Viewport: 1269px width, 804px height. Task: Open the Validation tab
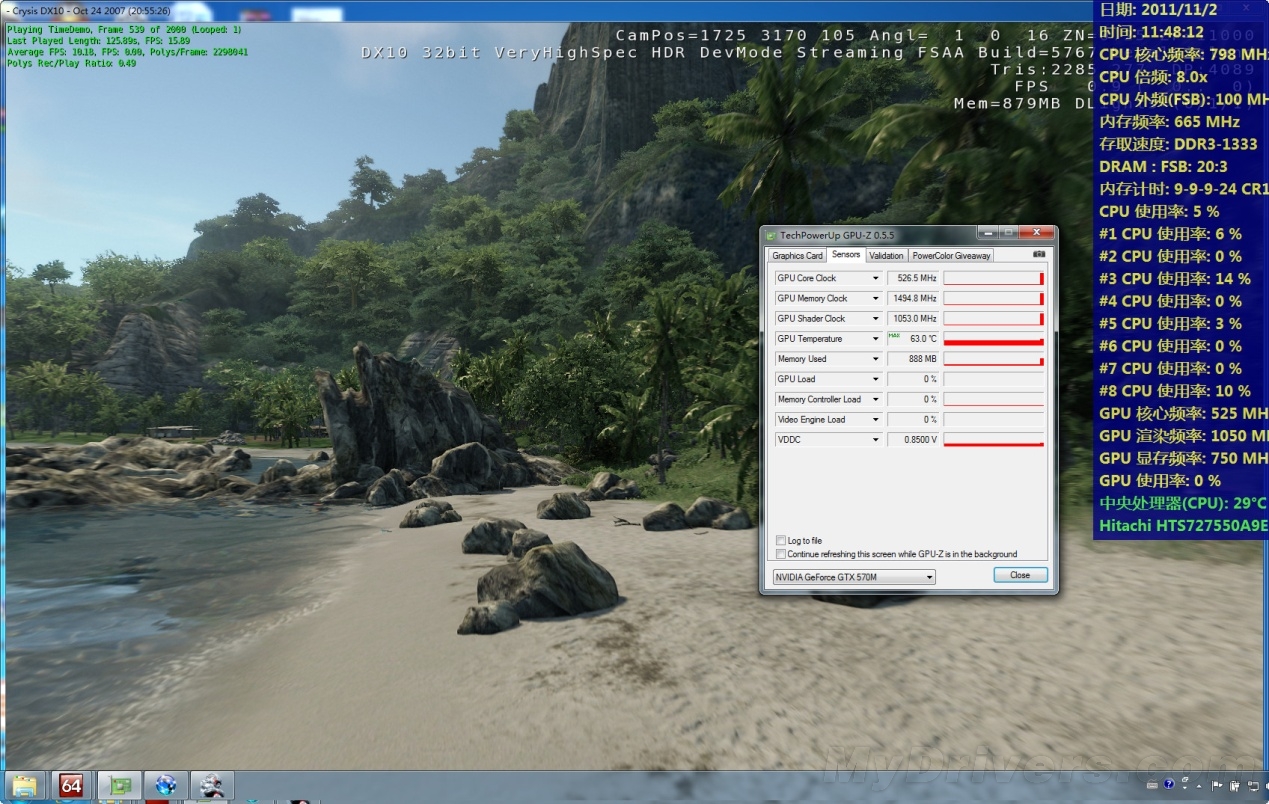tap(886, 256)
